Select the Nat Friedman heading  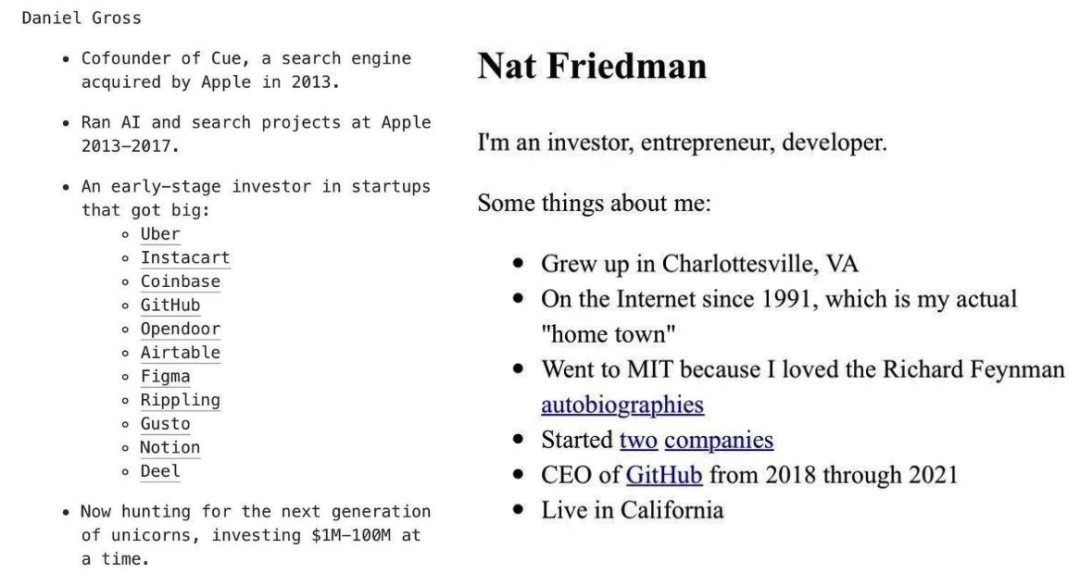click(592, 66)
